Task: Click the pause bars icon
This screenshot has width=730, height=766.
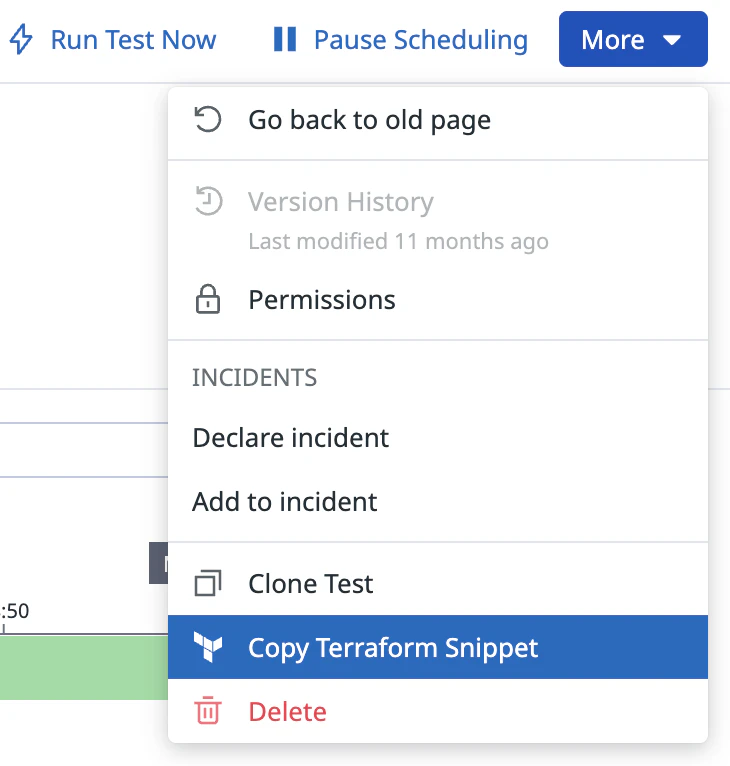Action: [285, 40]
